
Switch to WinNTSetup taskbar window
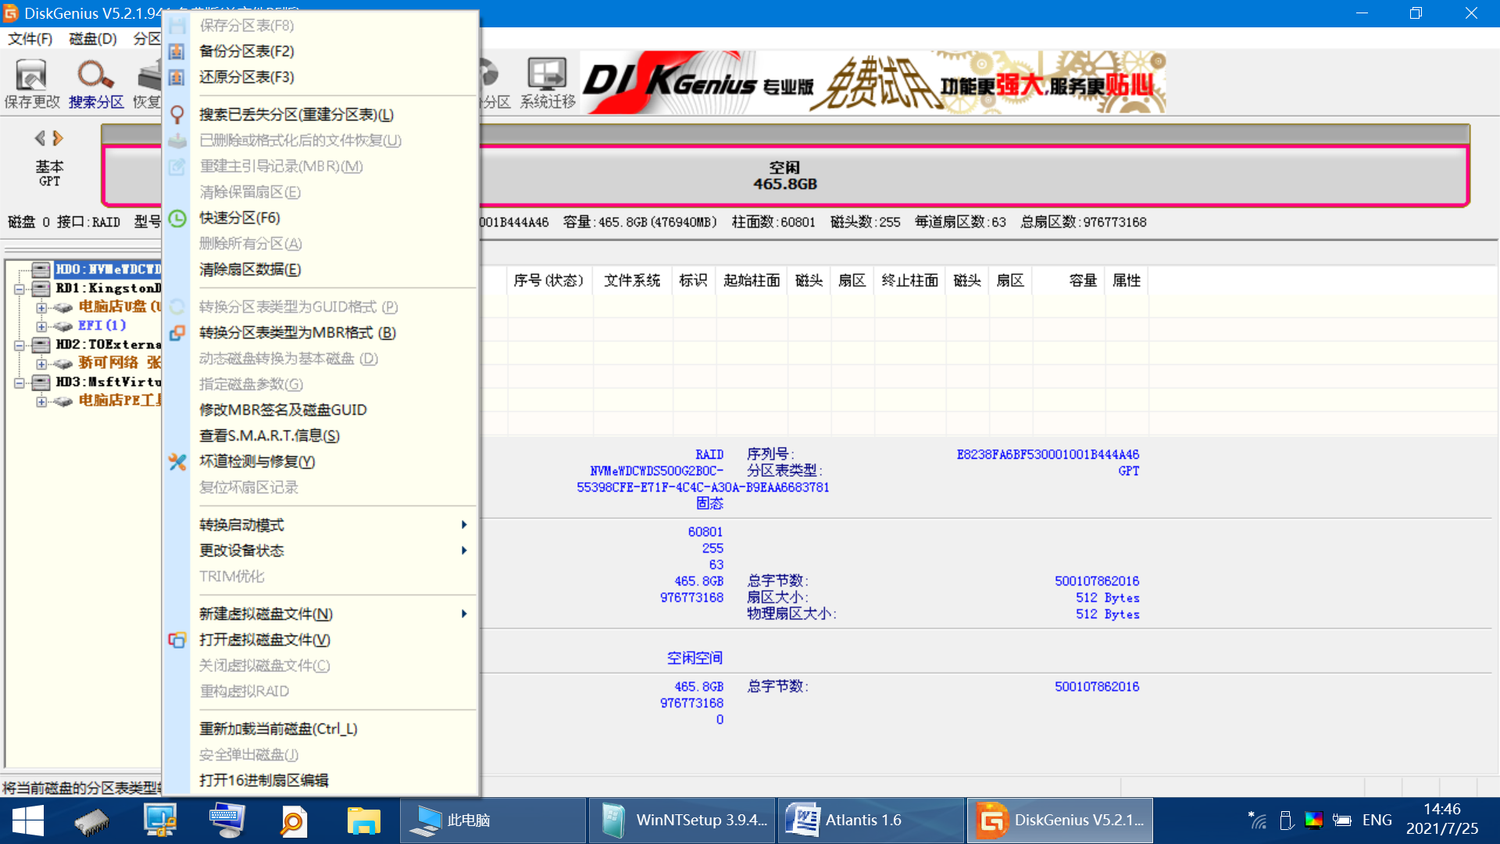click(x=683, y=820)
